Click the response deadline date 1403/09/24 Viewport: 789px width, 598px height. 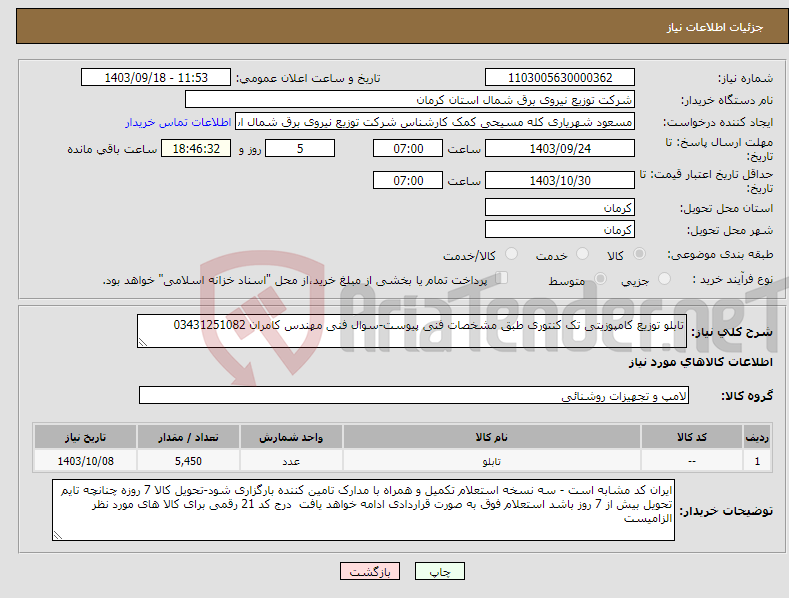click(560, 148)
